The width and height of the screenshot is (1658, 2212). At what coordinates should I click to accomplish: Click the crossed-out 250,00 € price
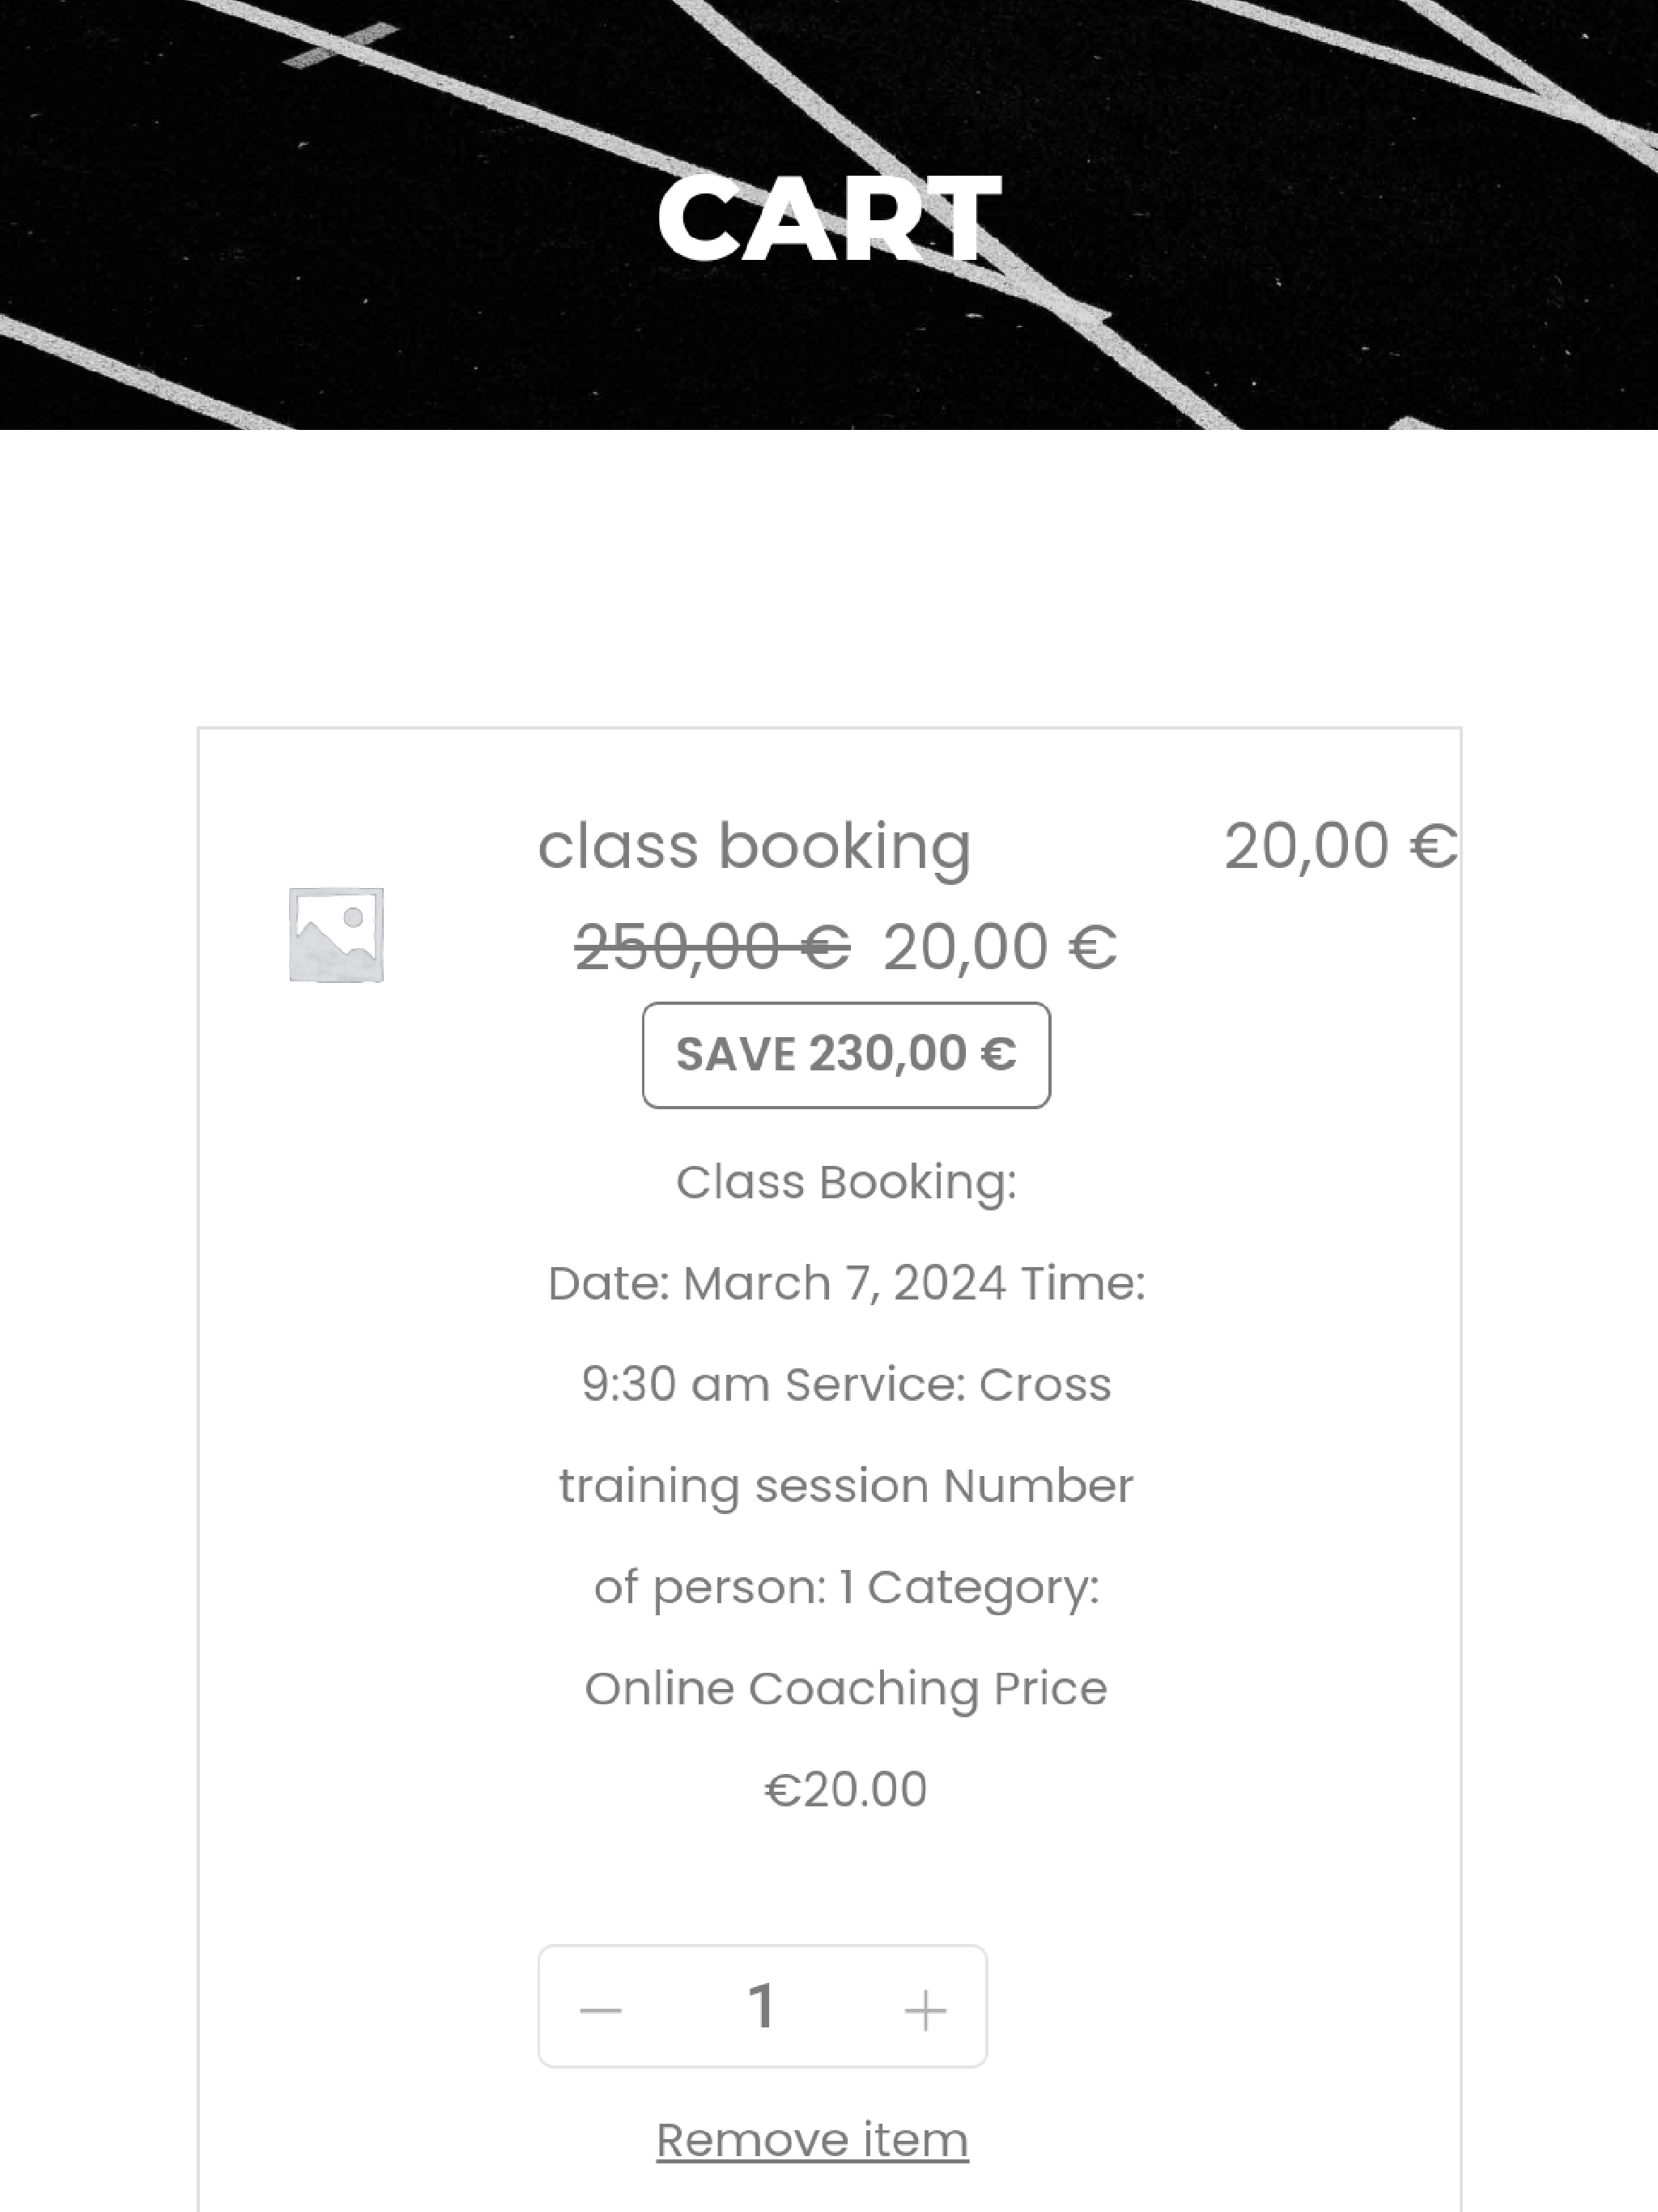pyautogui.click(x=712, y=946)
